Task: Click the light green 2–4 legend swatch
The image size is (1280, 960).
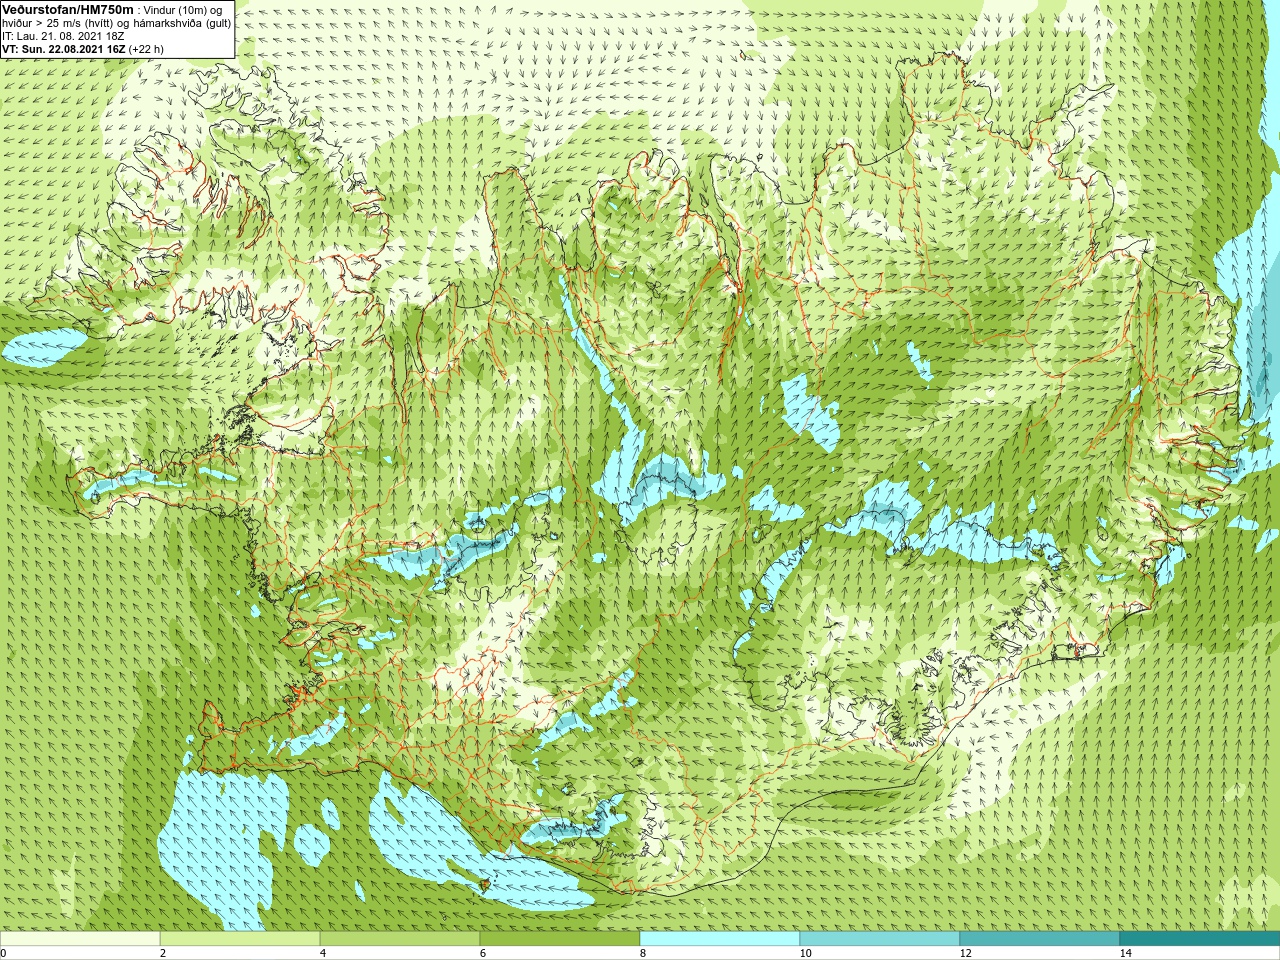Action: point(240,939)
